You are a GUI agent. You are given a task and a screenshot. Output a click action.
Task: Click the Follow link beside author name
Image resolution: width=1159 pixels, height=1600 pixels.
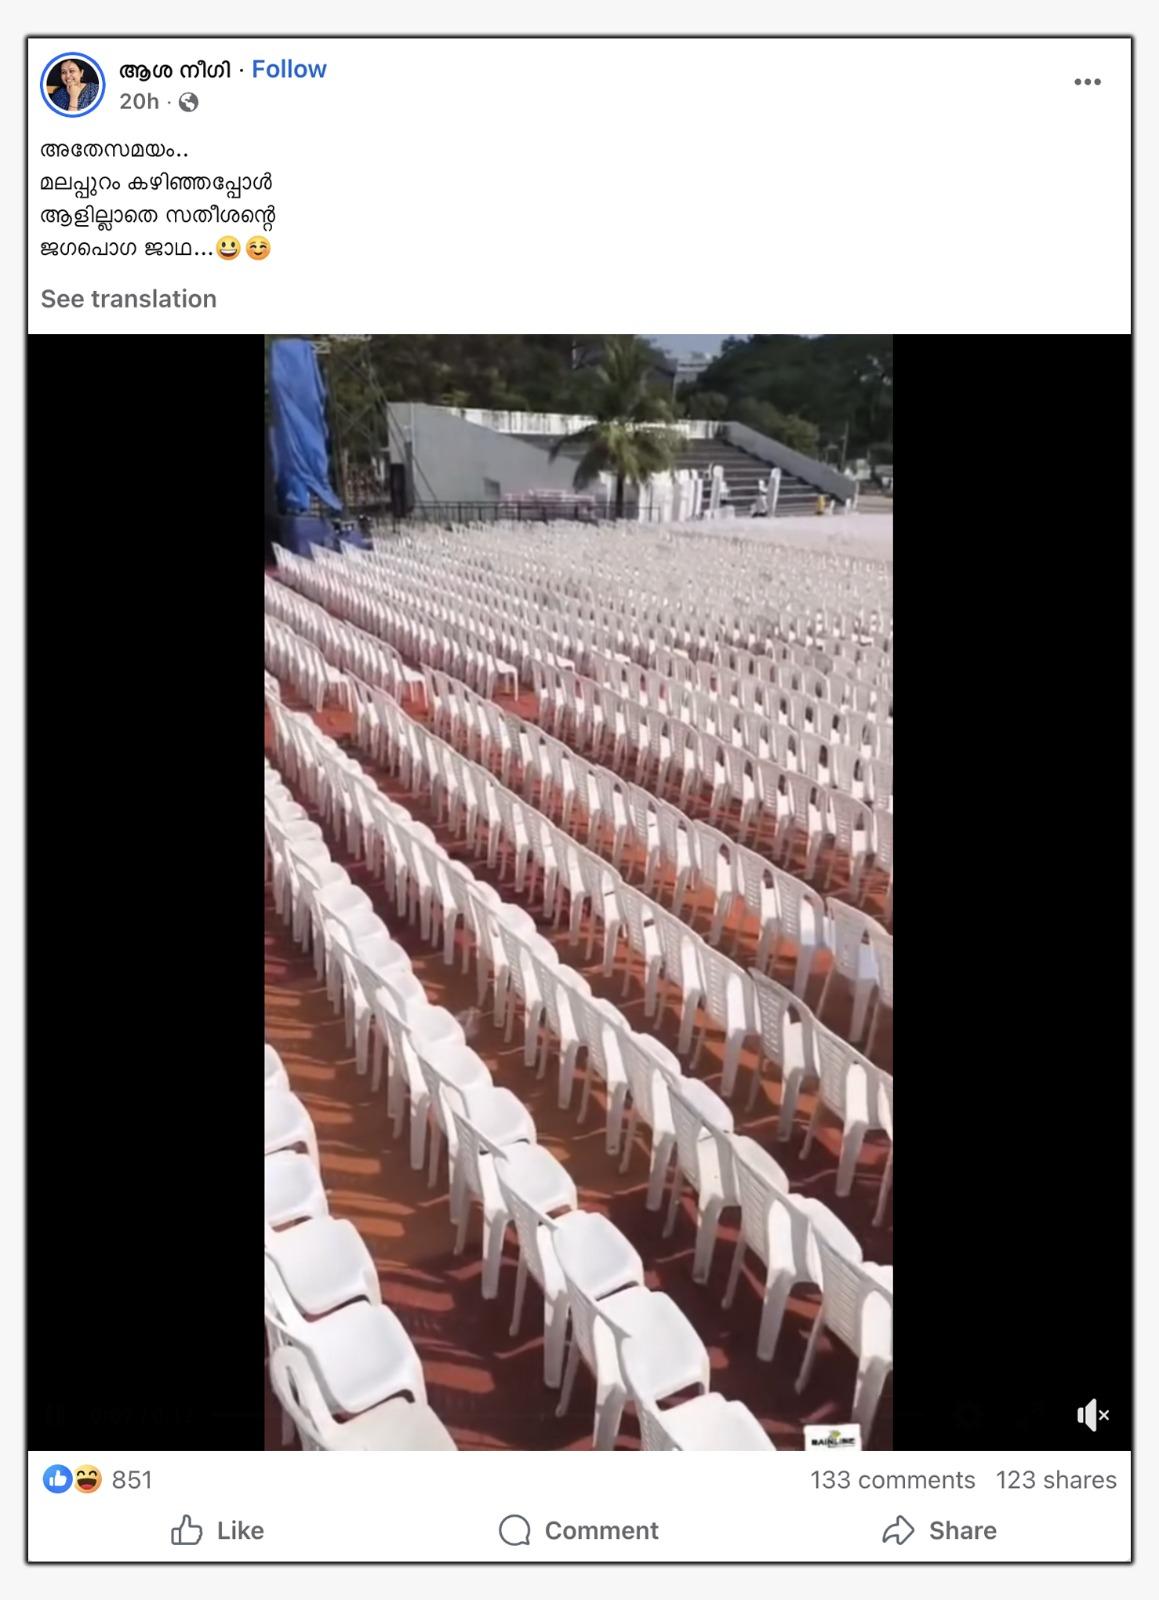point(289,69)
